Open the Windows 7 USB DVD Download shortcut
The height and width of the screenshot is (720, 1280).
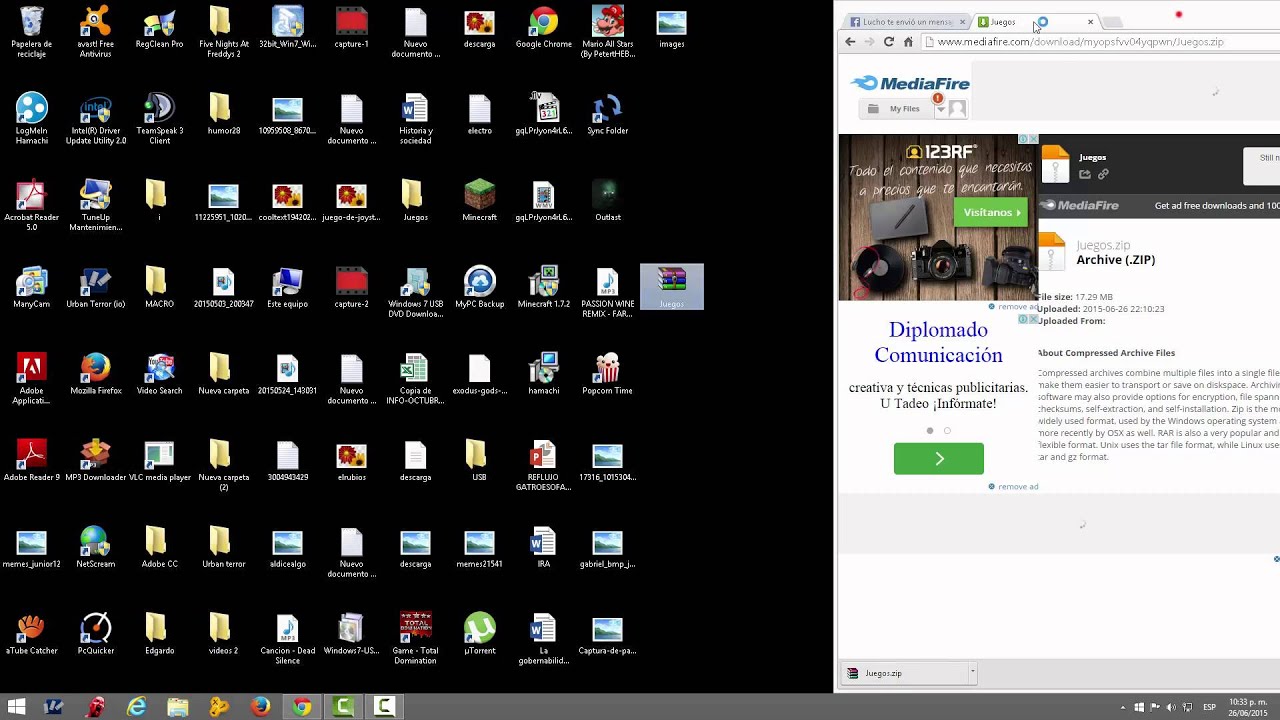(x=415, y=292)
